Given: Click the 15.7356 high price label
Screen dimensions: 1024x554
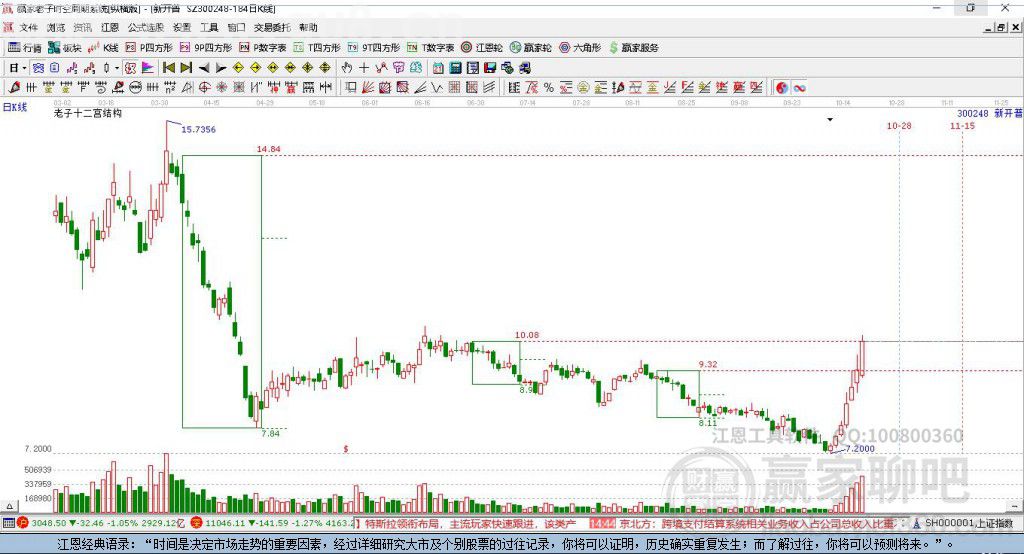Looking at the screenshot, I should [198, 129].
